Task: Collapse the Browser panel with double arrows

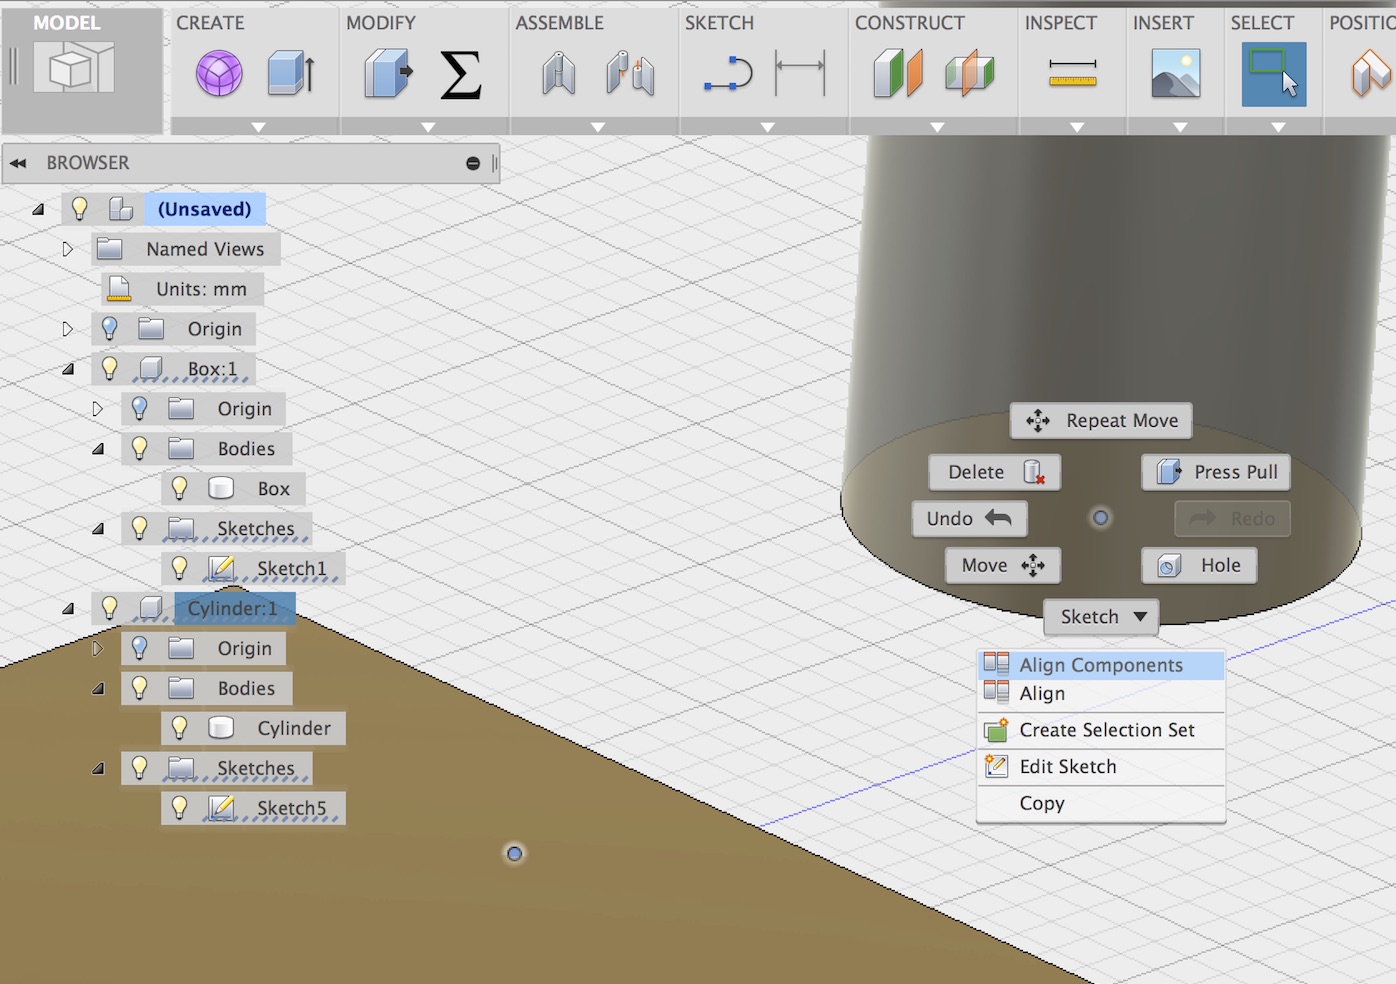Action: pyautogui.click(x=18, y=163)
